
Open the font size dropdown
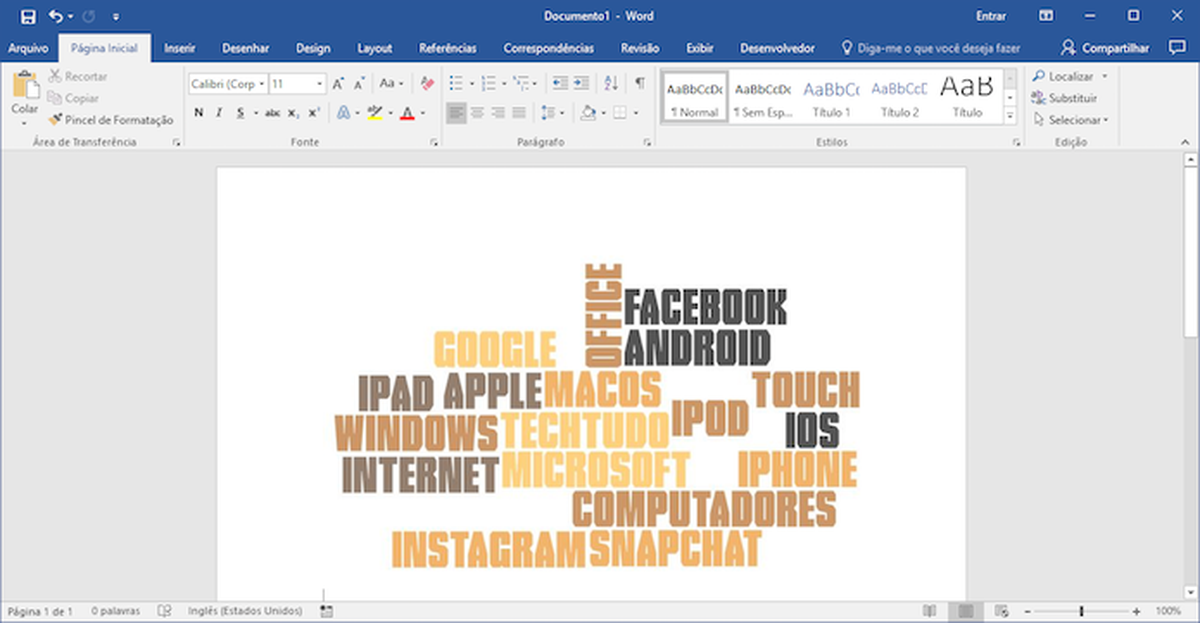[297, 84]
